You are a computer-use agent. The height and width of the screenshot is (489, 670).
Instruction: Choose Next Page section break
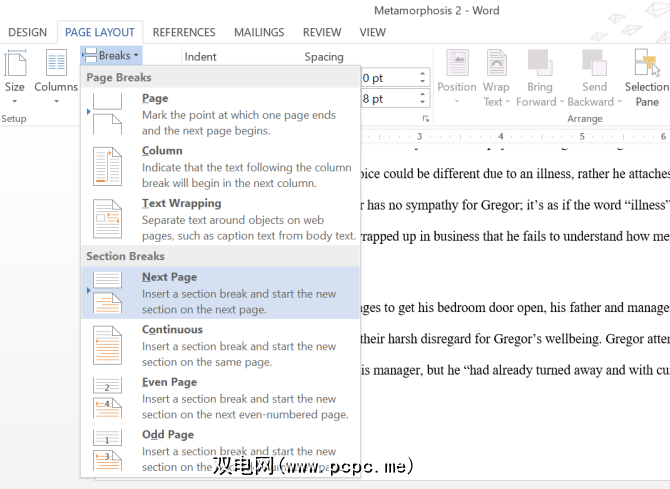[x=220, y=292]
